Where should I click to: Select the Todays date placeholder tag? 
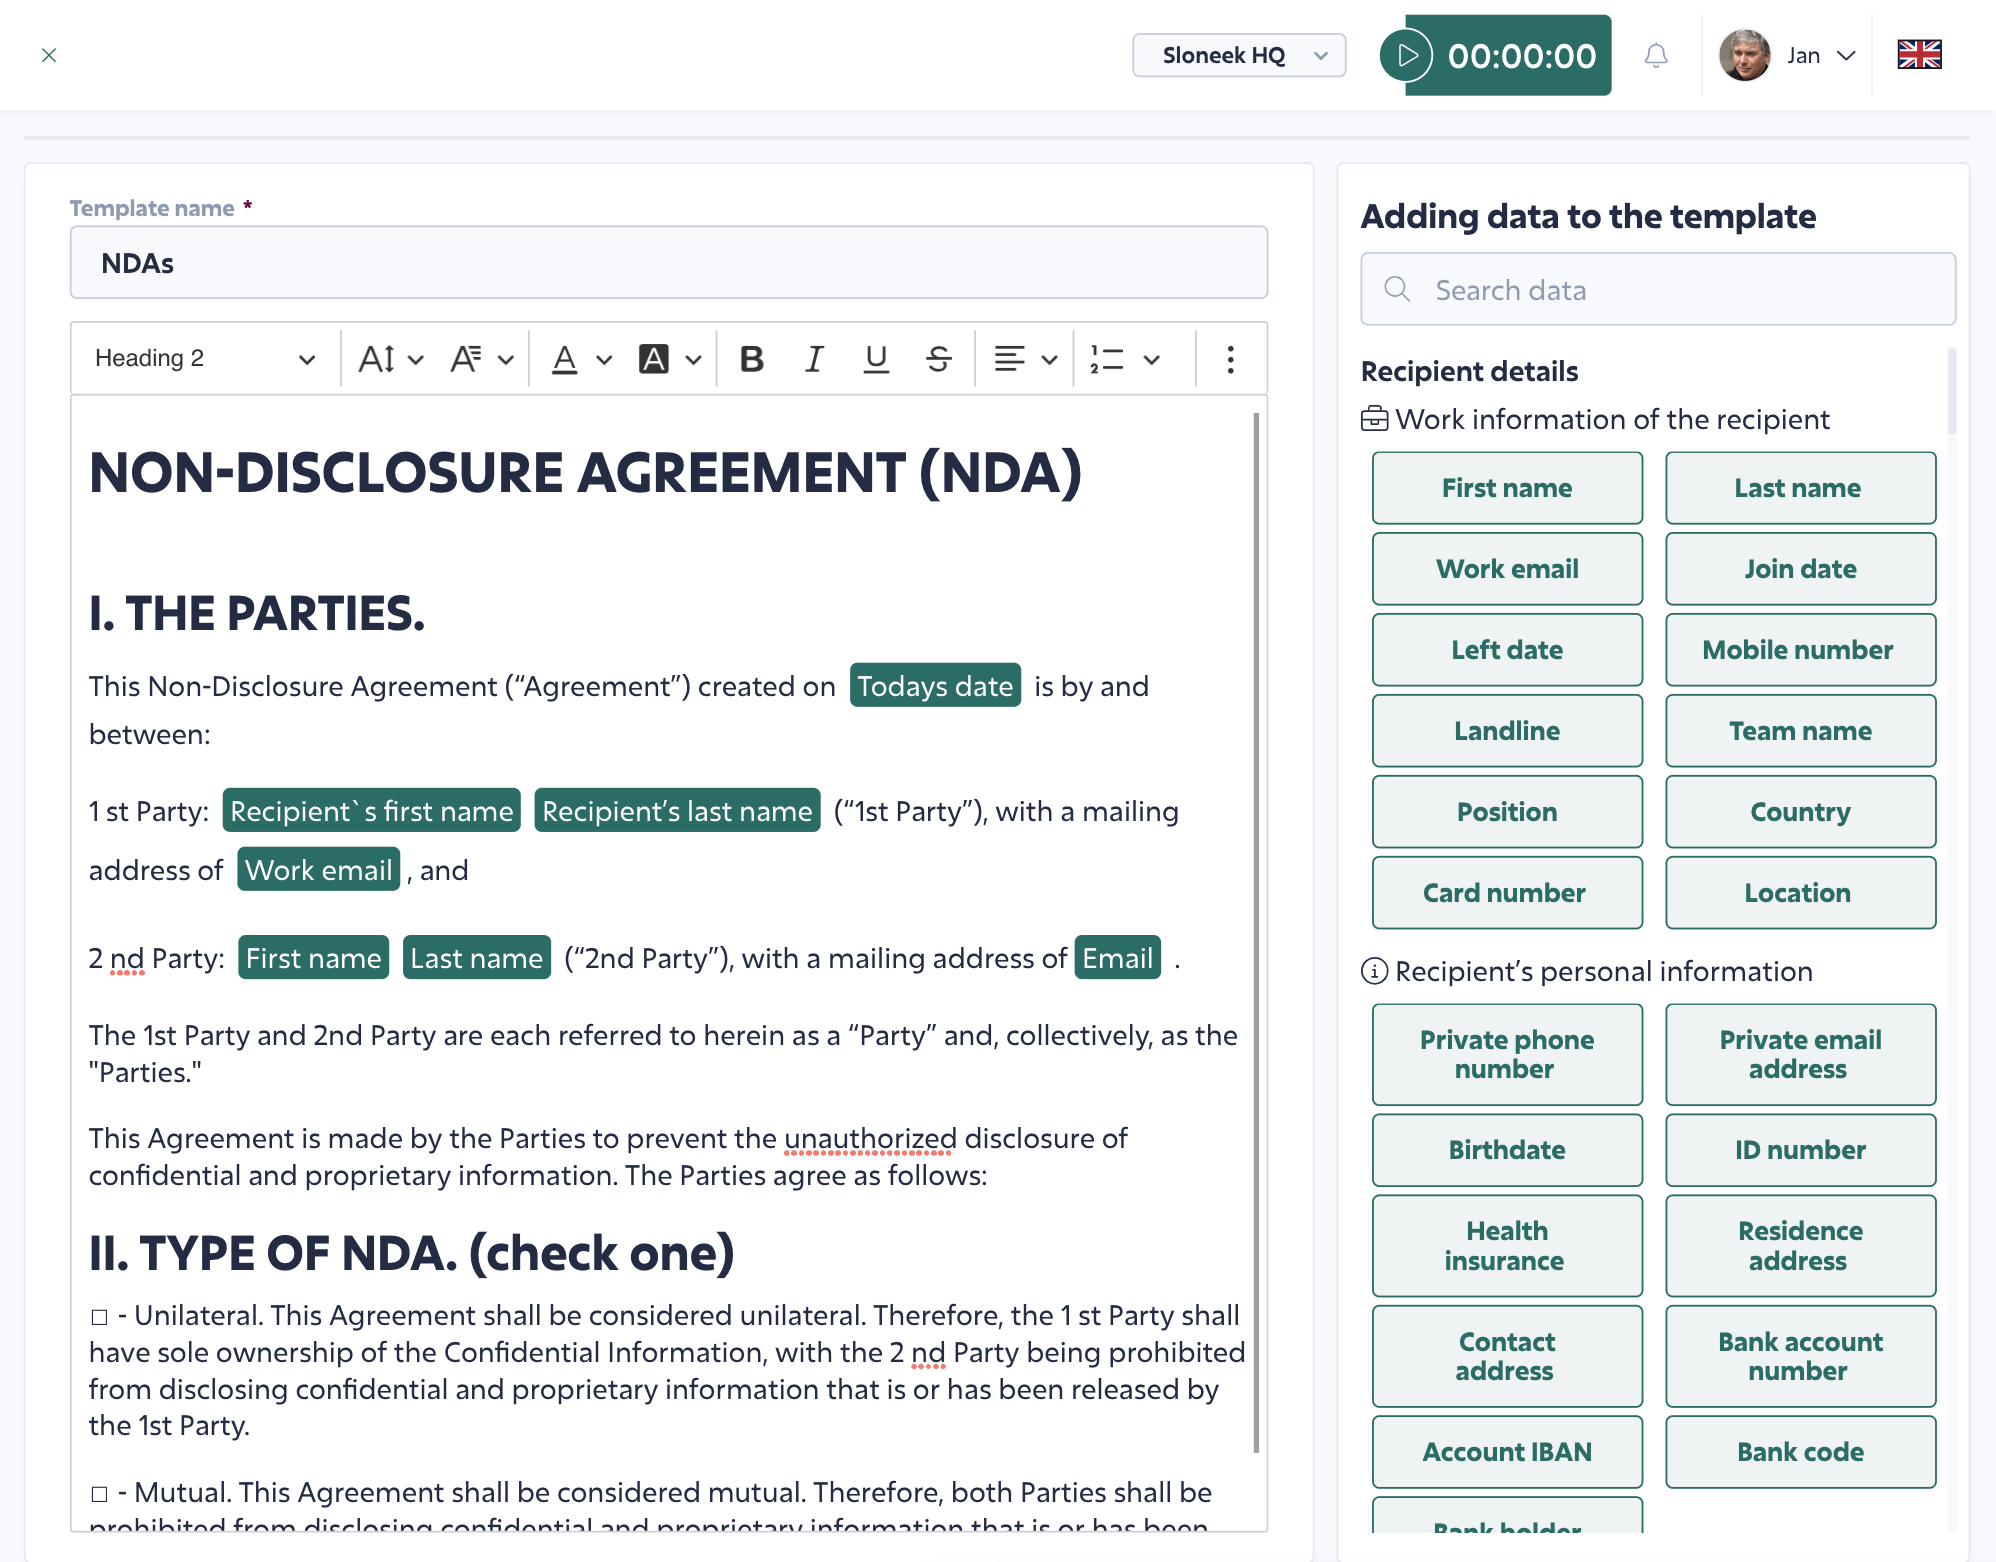[935, 686]
